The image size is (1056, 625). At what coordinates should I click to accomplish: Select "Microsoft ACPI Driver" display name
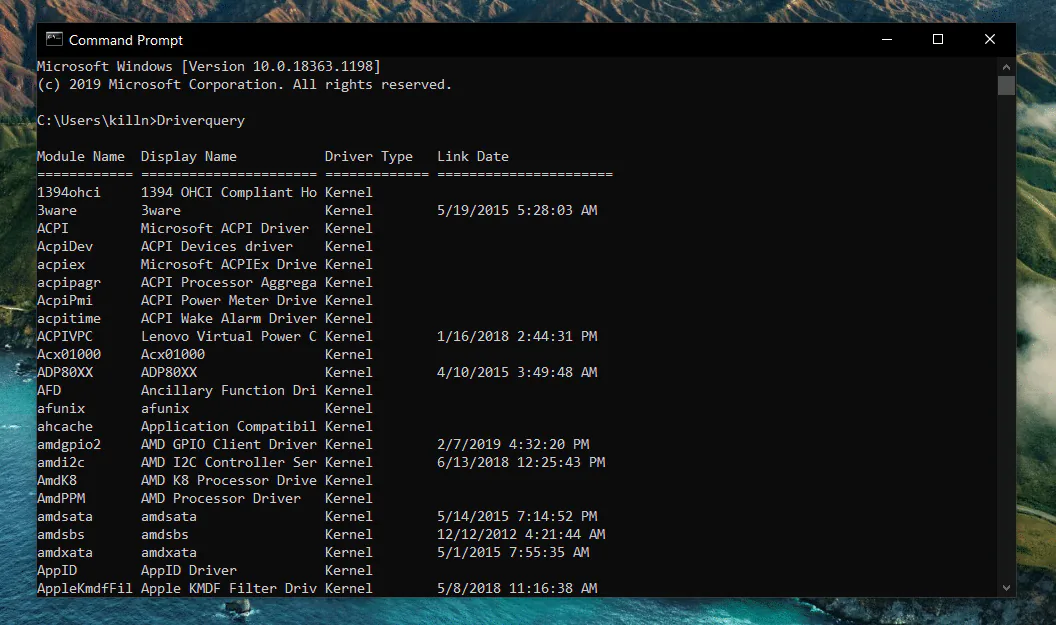pyautogui.click(x=224, y=228)
